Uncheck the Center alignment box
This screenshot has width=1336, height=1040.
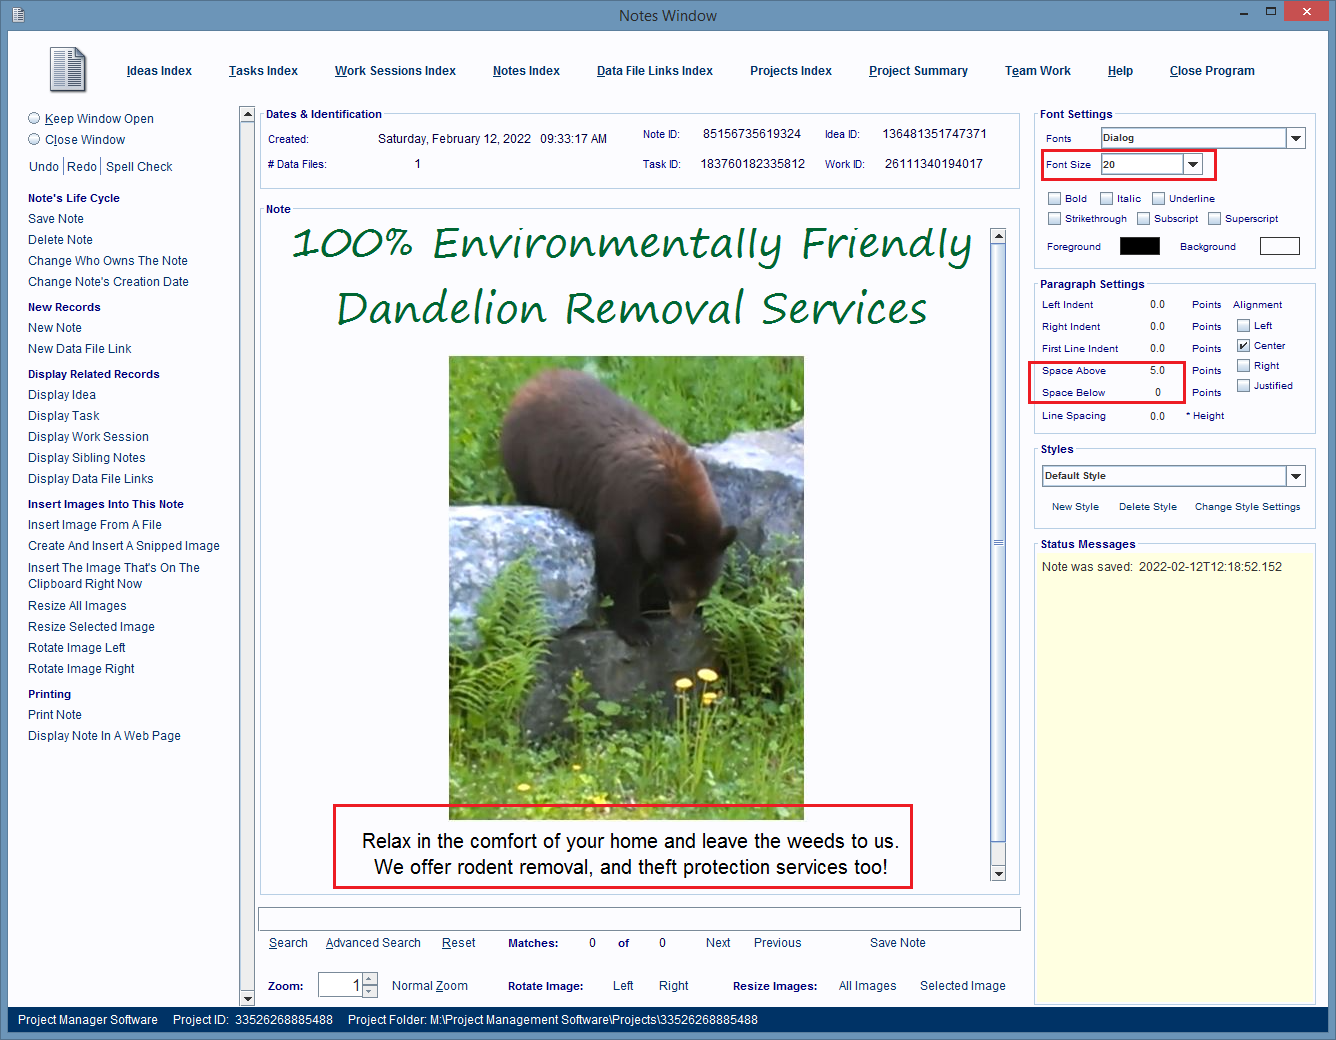pyautogui.click(x=1243, y=345)
